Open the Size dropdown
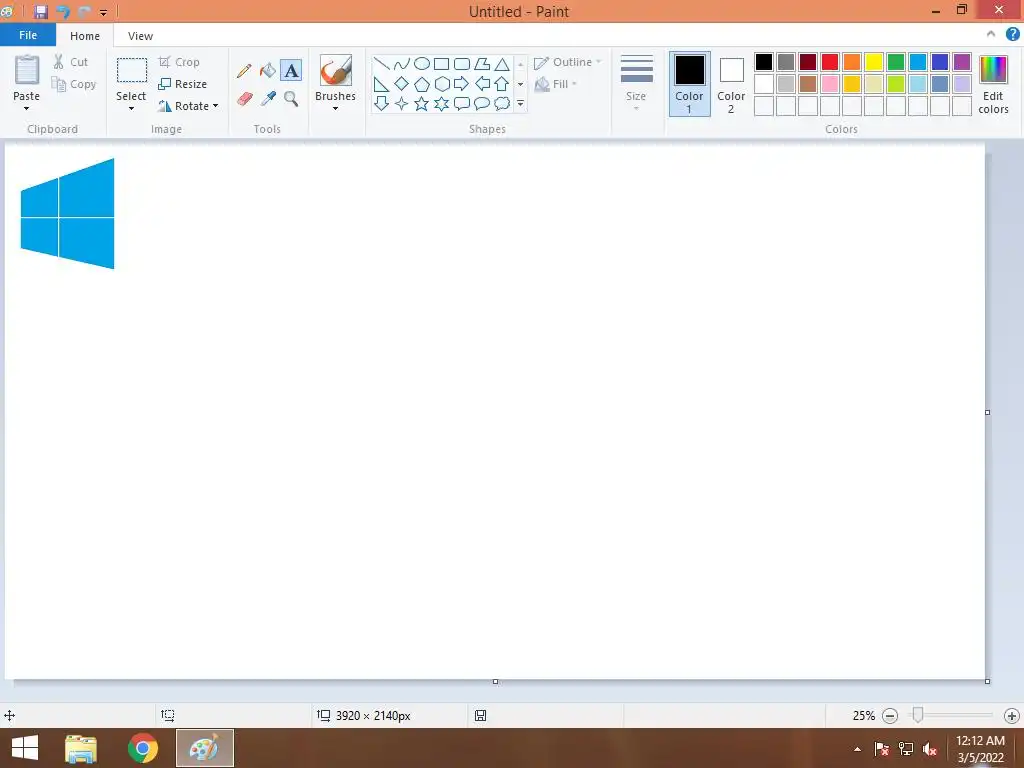1024x768 pixels. click(x=636, y=83)
